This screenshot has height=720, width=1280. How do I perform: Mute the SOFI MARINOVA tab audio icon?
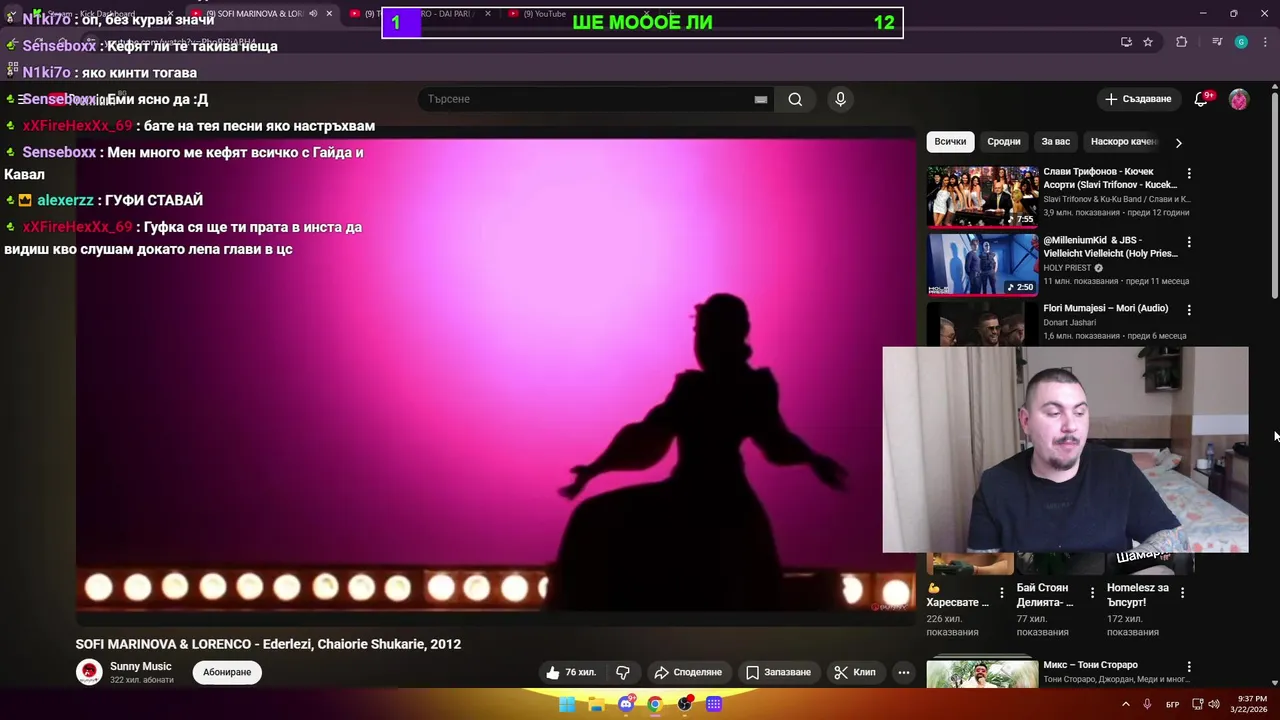[x=313, y=14]
